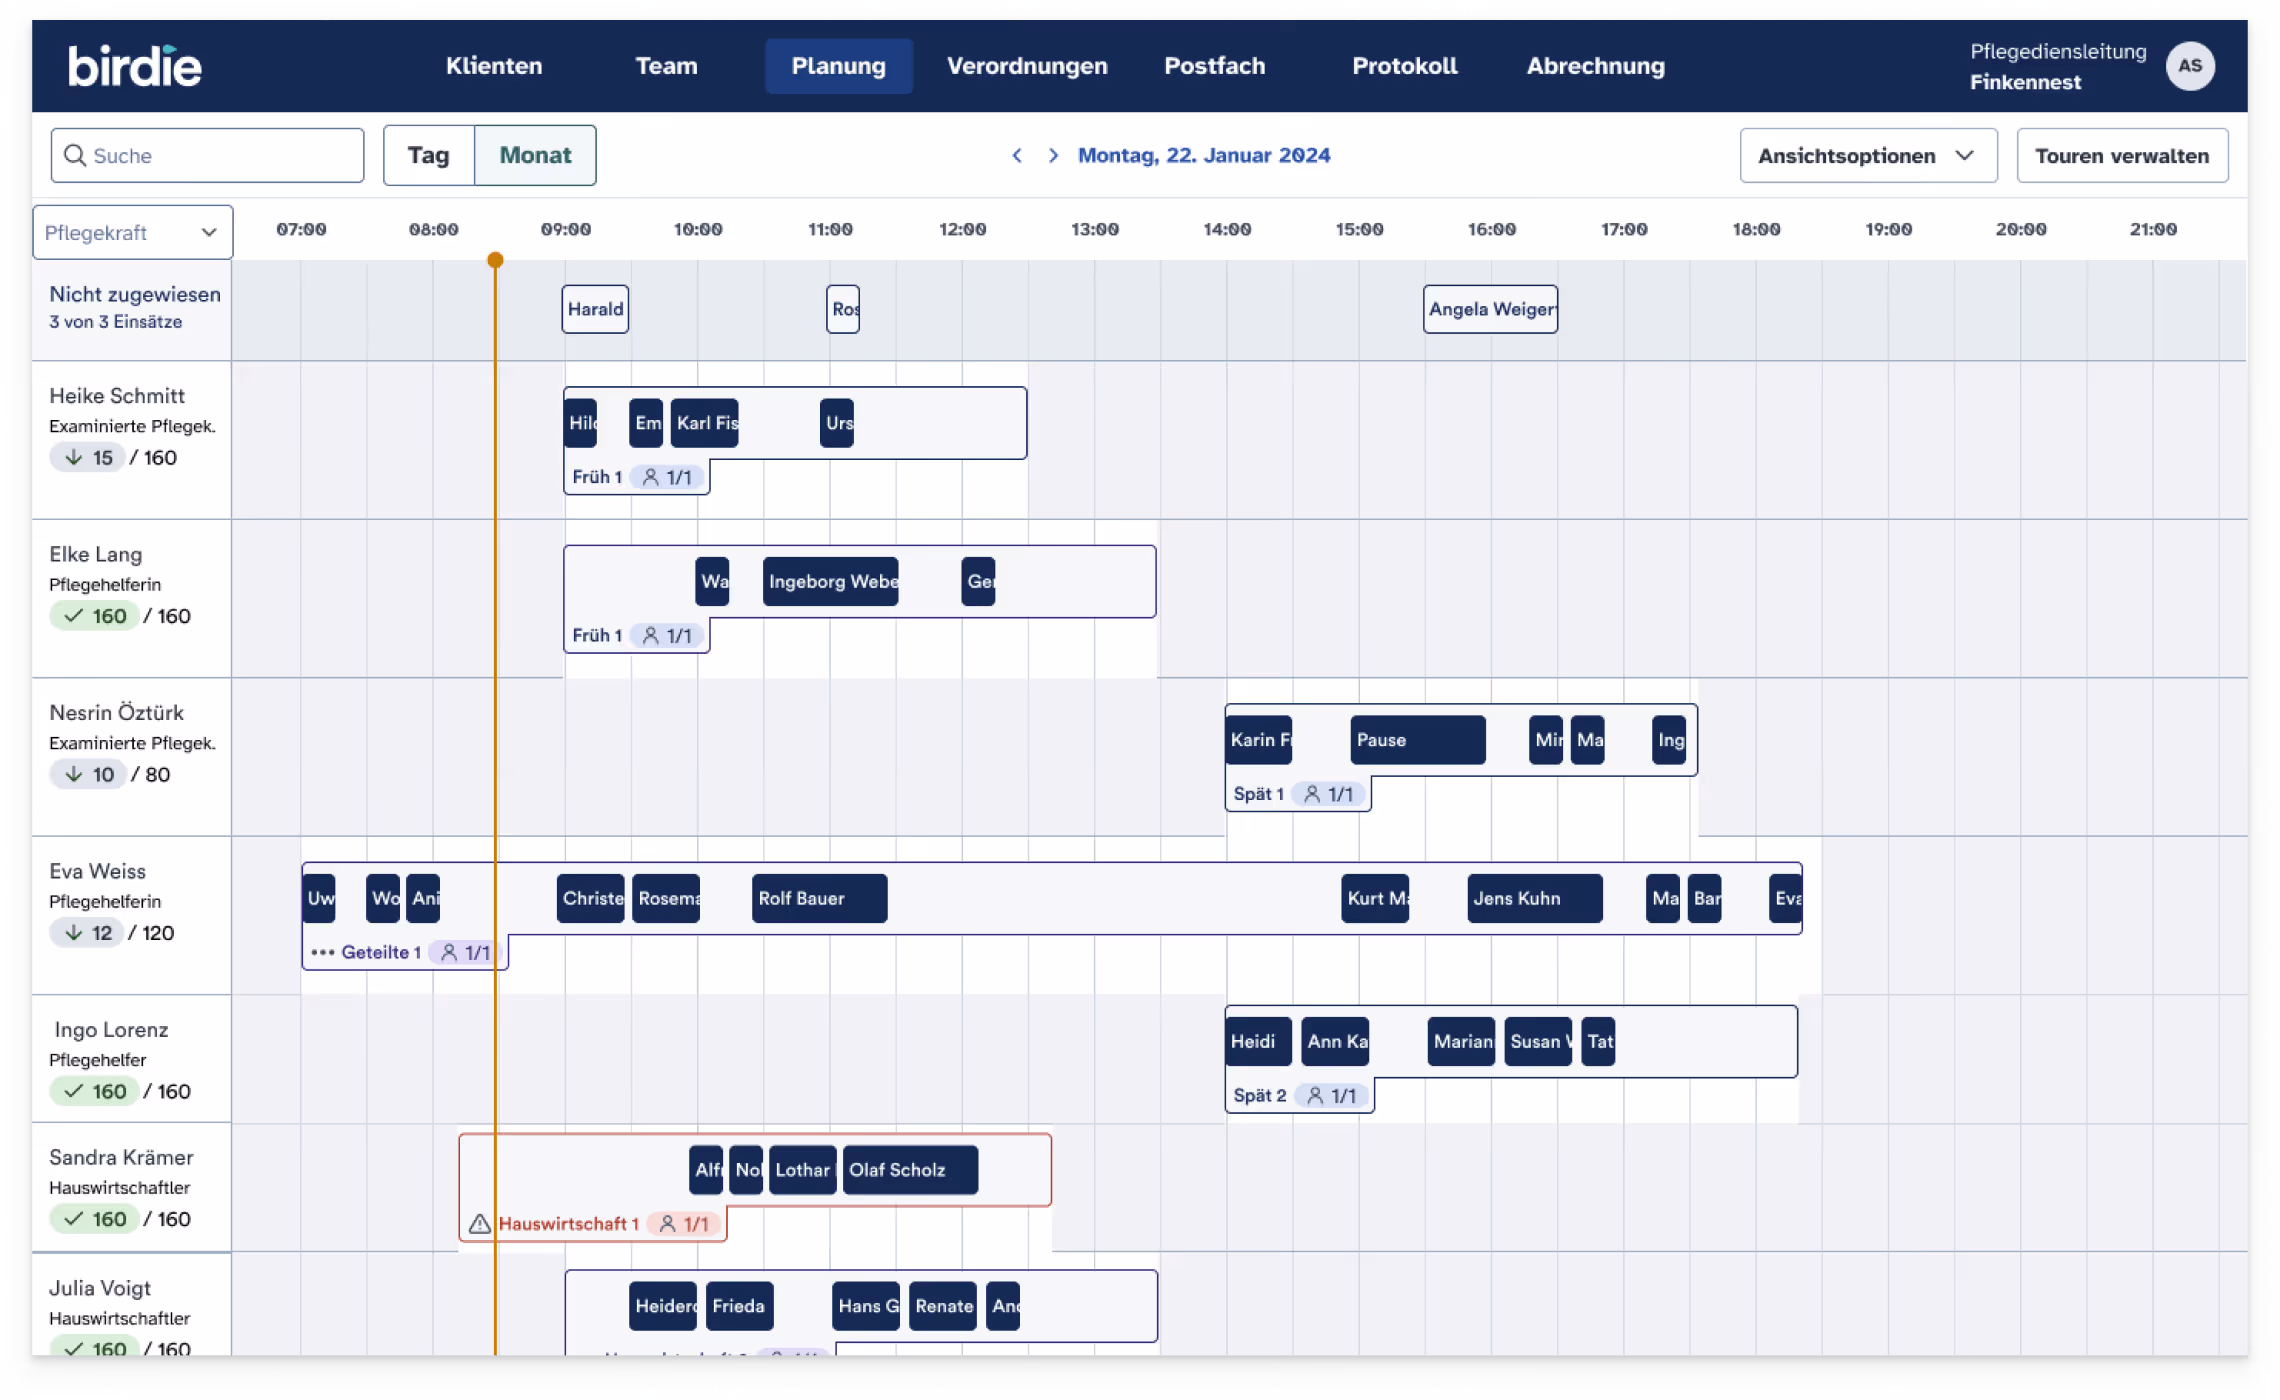This screenshot has height=1400, width=2280.
Task: Click the birdie logo
Action: 135,66
